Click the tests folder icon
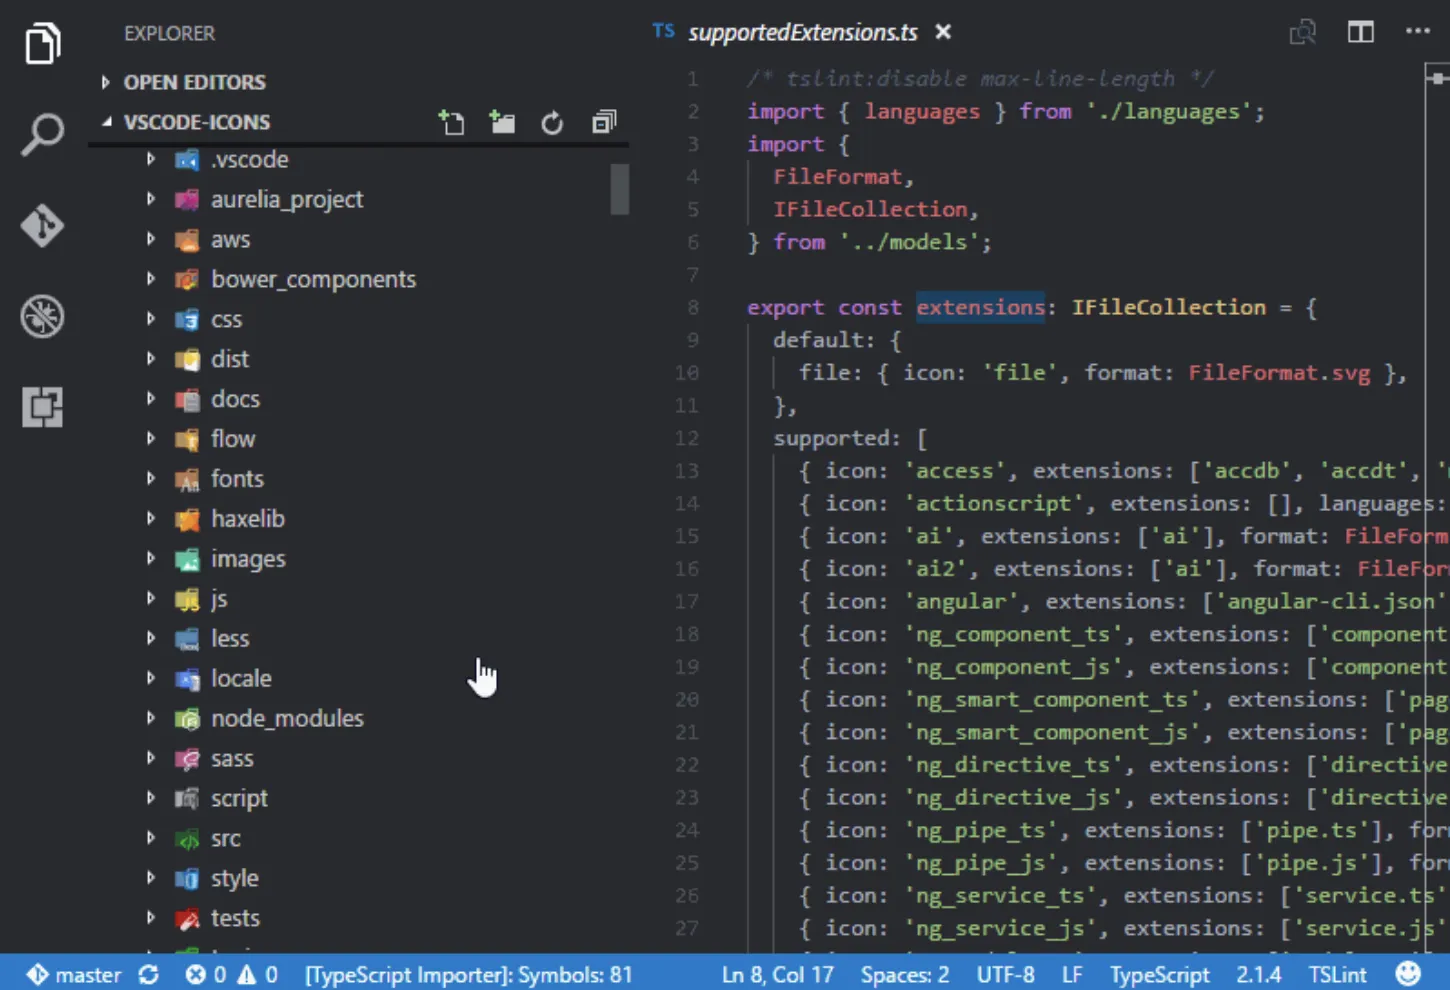Image resolution: width=1450 pixels, height=990 pixels. coord(187,918)
